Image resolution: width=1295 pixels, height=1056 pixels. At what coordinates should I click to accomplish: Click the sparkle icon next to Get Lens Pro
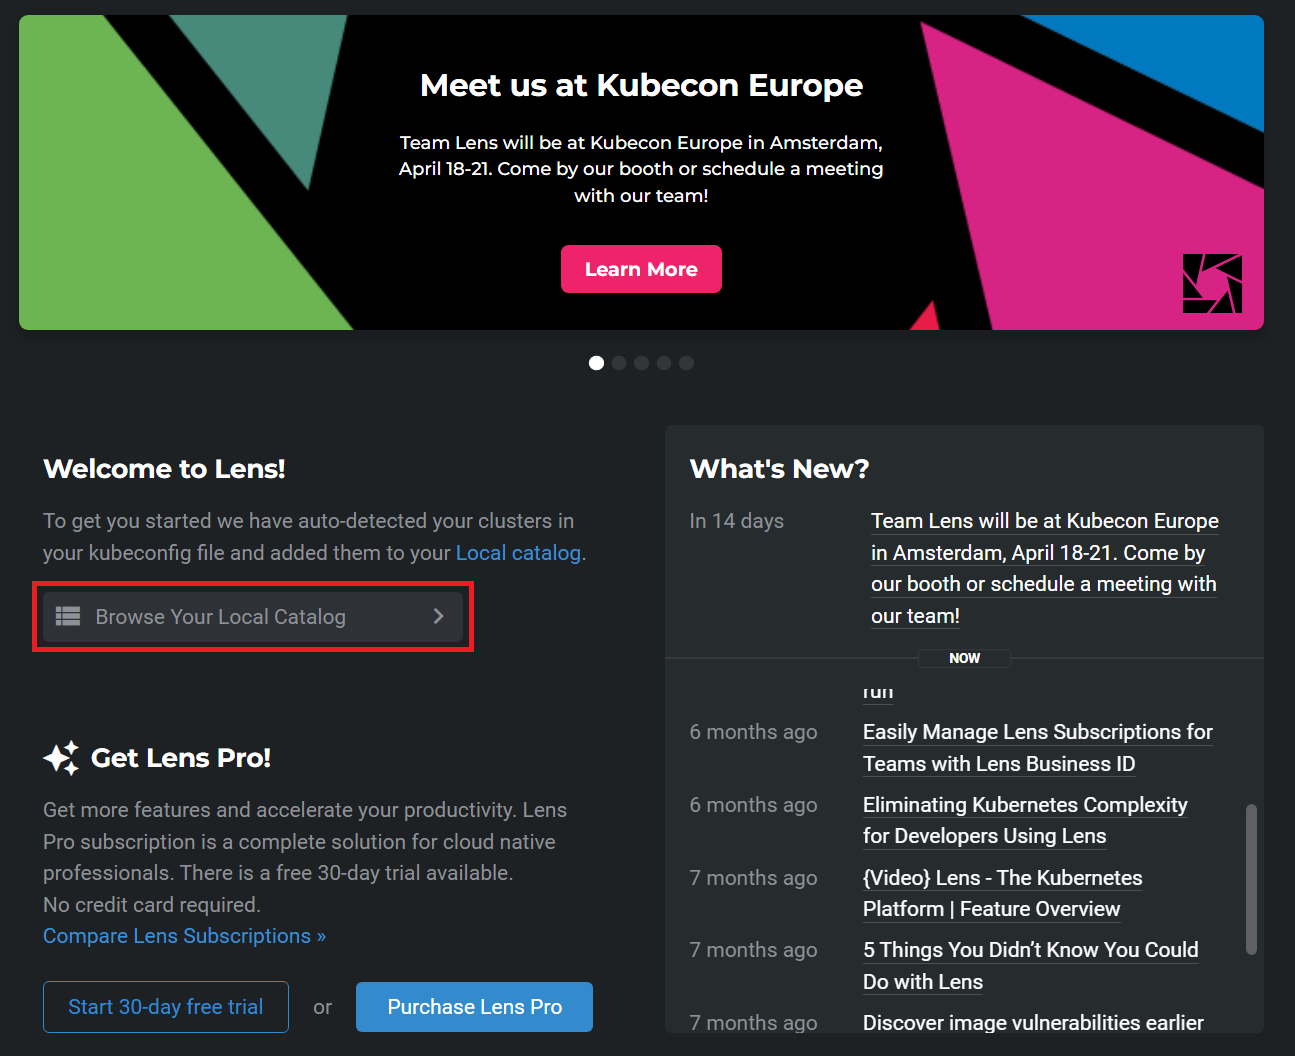click(61, 758)
